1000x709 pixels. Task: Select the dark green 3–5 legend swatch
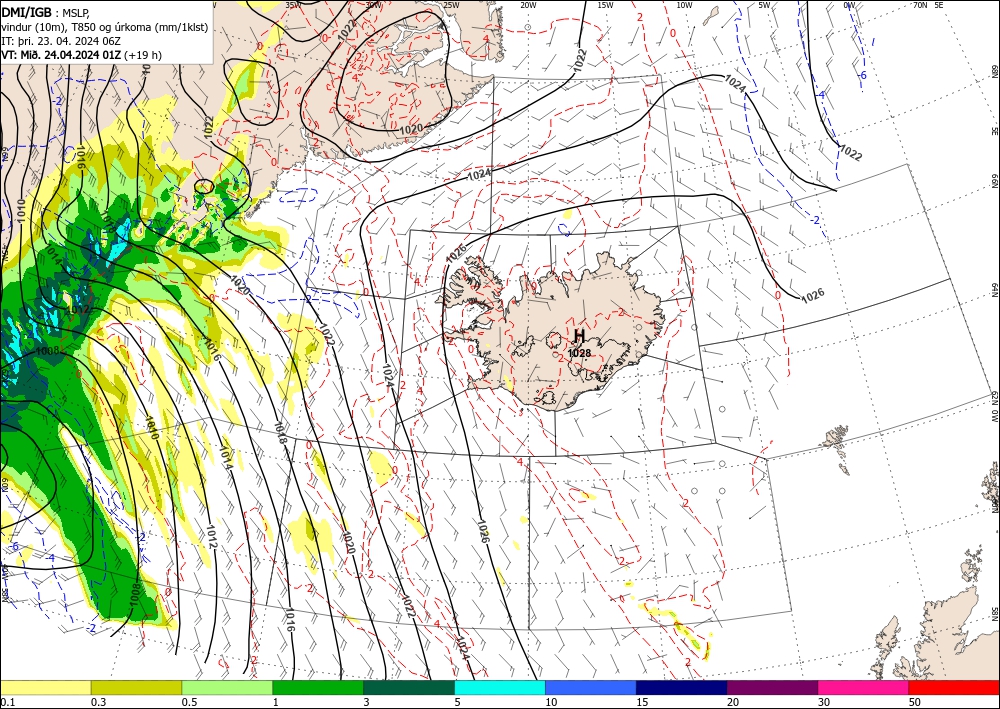coord(409,687)
